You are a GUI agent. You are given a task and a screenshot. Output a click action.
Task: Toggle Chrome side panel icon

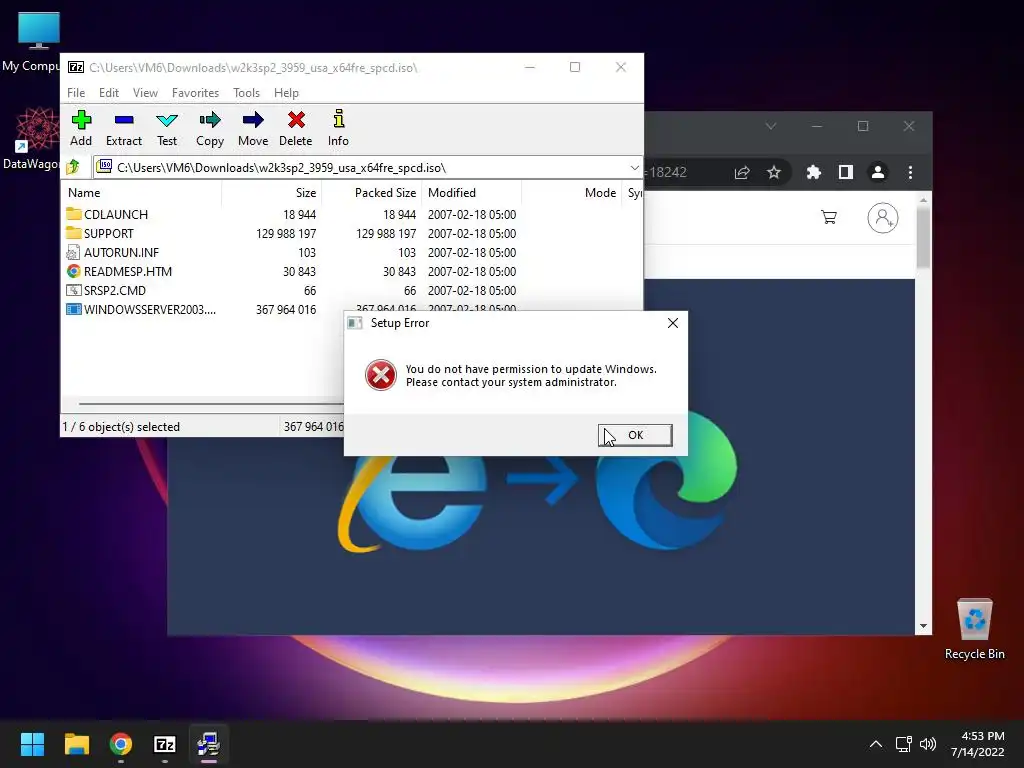click(x=846, y=172)
